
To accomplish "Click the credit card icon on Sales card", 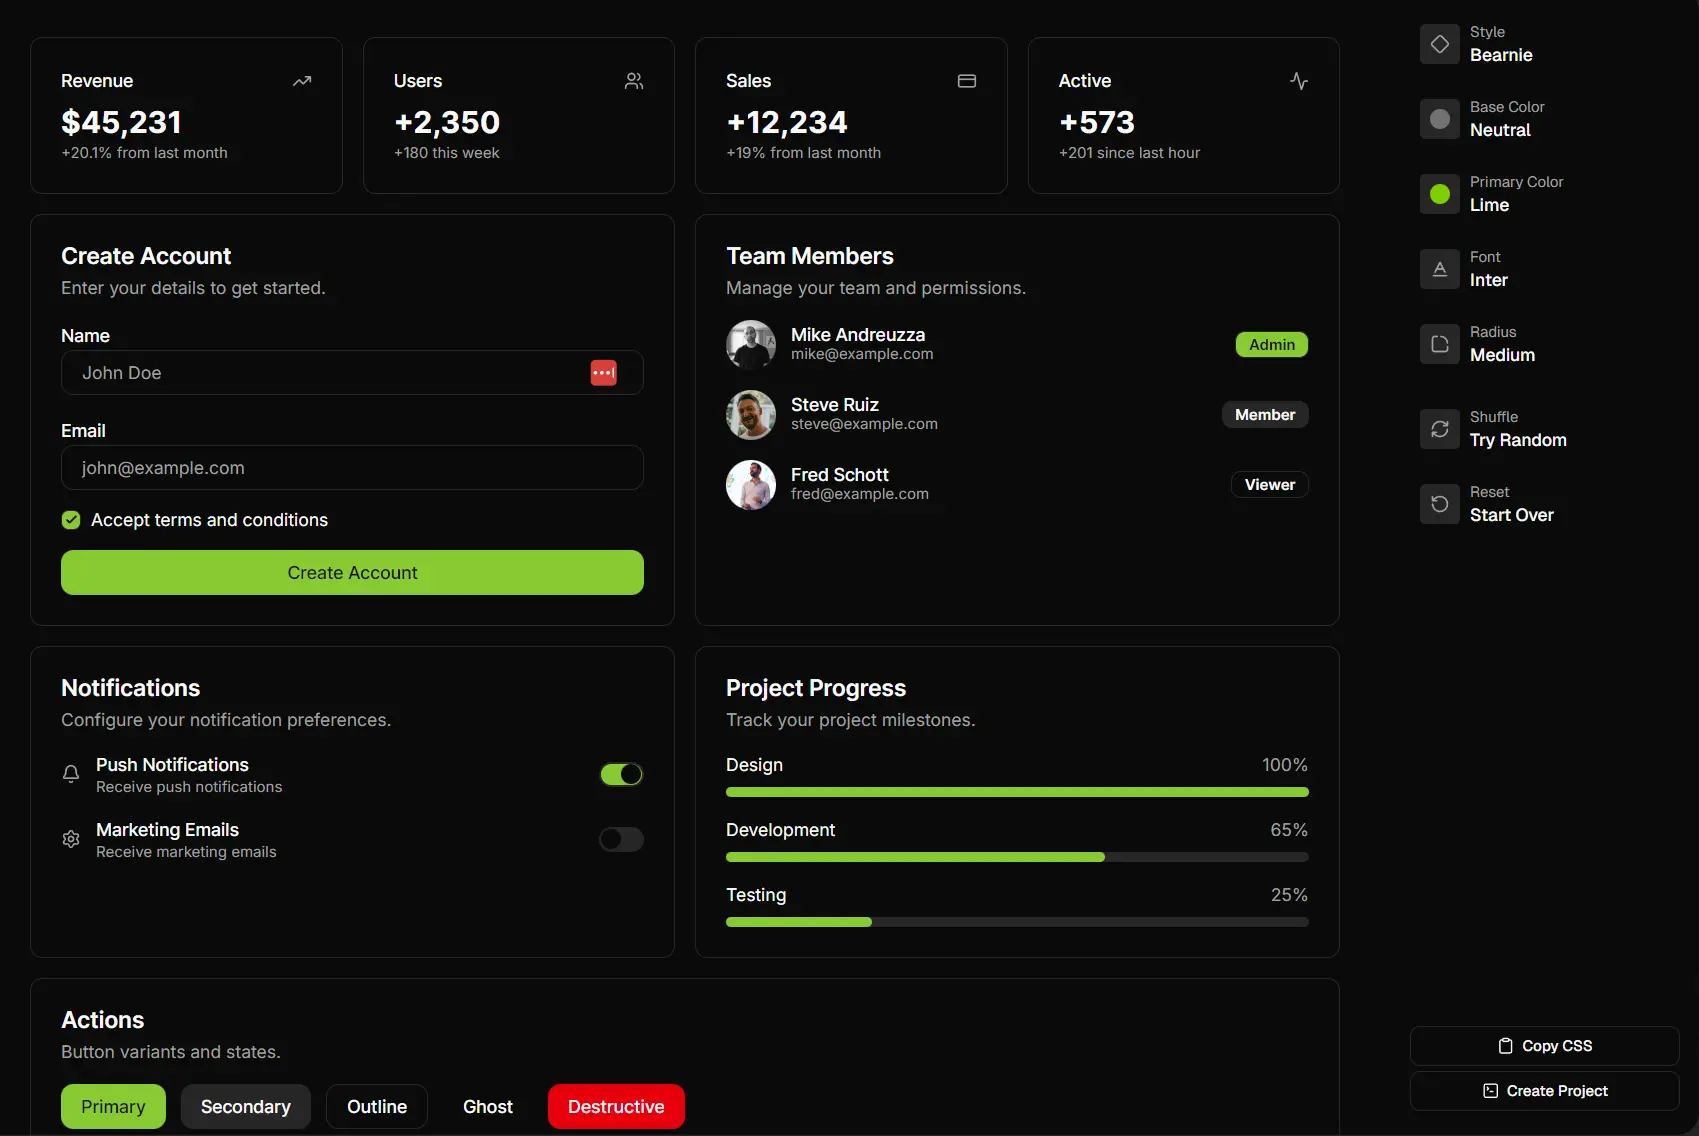I will [966, 81].
